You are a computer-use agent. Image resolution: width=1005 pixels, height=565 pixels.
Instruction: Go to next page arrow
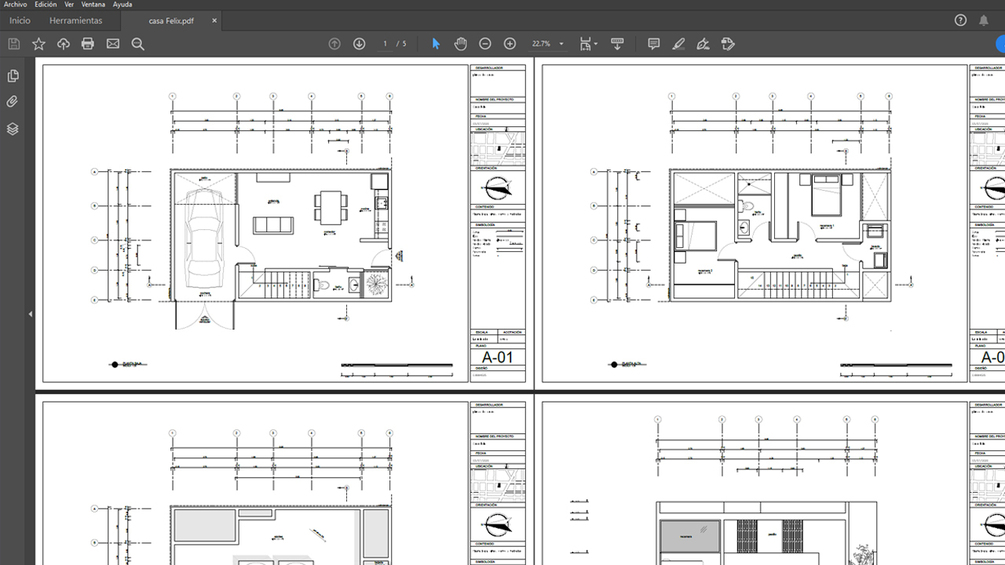359,44
